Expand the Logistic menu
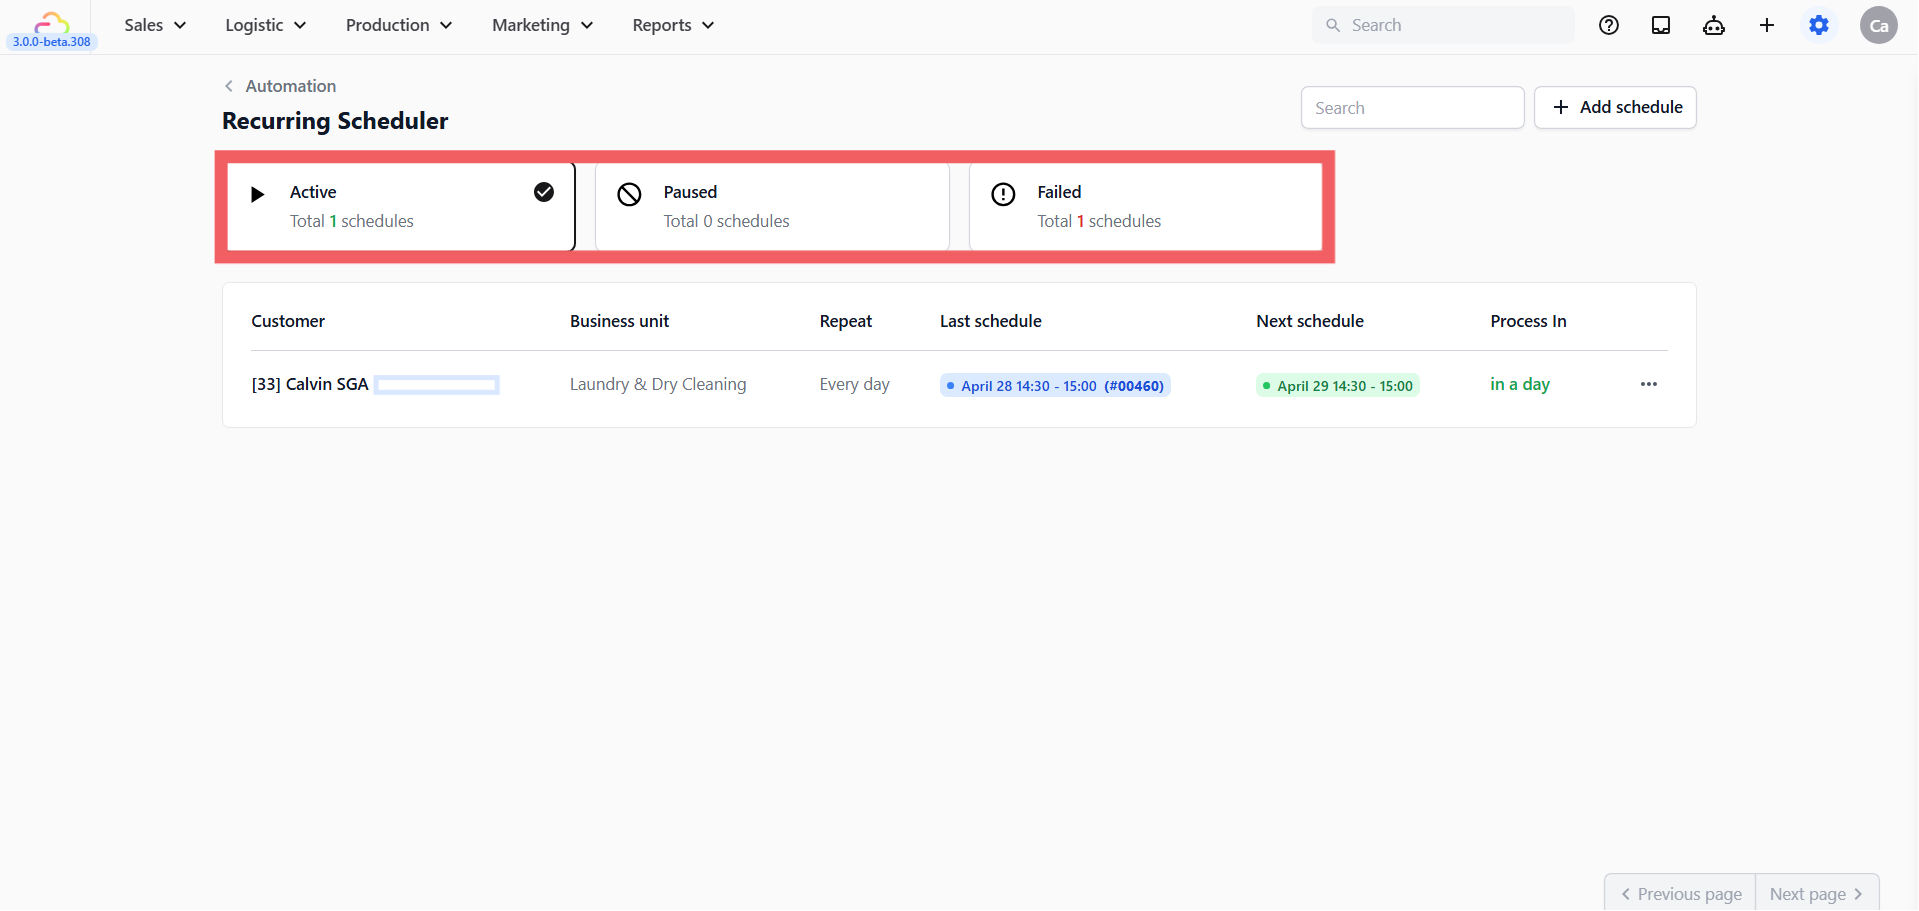1919x911 pixels. (x=265, y=25)
